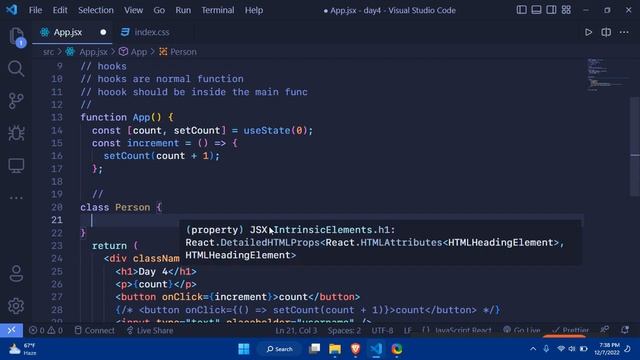Viewport: 640px width, 360px height.
Task: Open the Accounts menu icon
Action: point(16,273)
